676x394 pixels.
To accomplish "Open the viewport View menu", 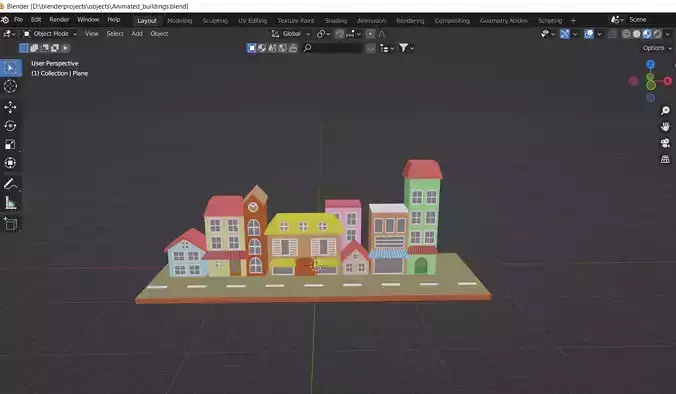I will pos(91,34).
